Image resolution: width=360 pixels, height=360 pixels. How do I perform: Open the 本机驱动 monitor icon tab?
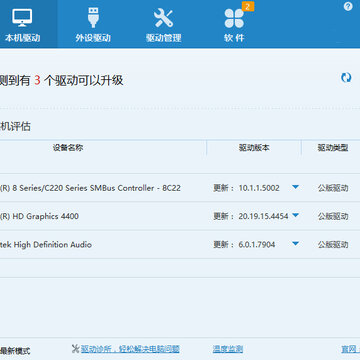[x=22, y=18]
